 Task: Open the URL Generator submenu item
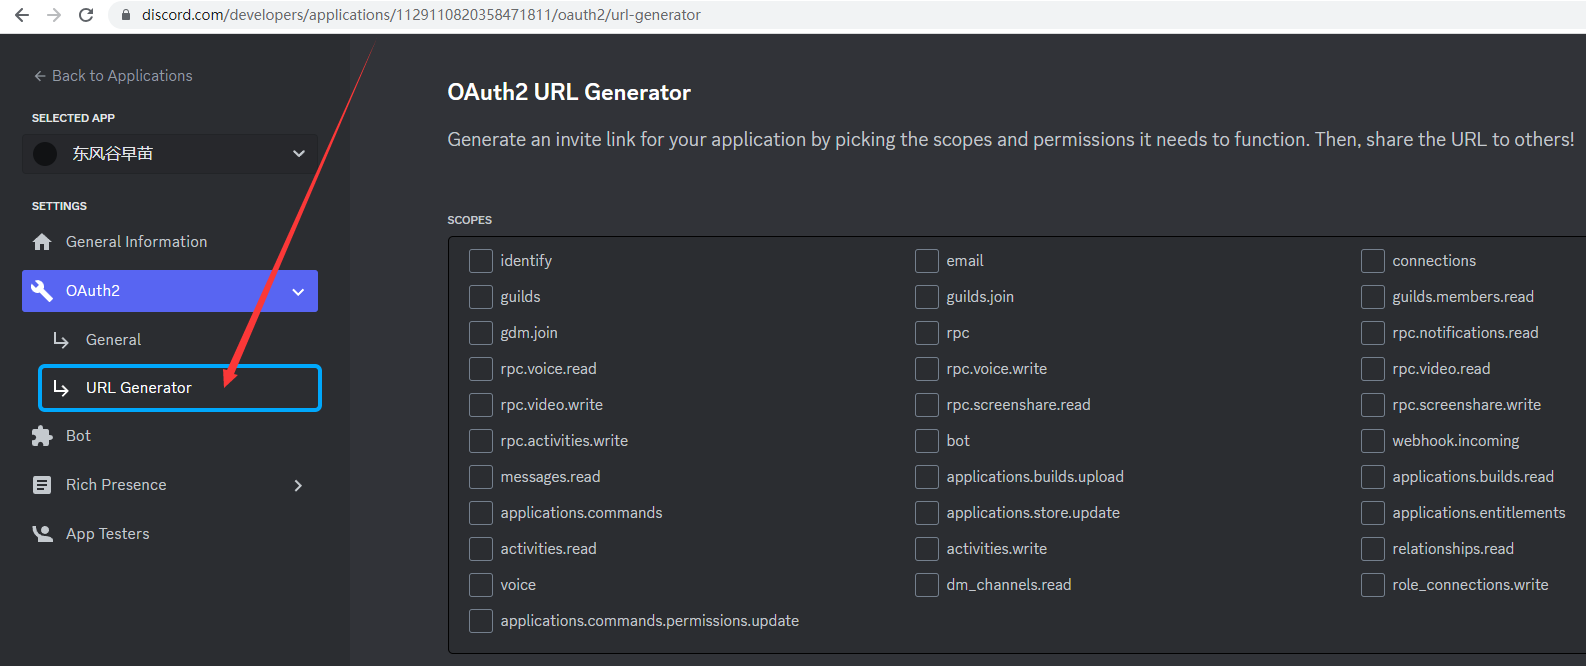pyautogui.click(x=180, y=388)
